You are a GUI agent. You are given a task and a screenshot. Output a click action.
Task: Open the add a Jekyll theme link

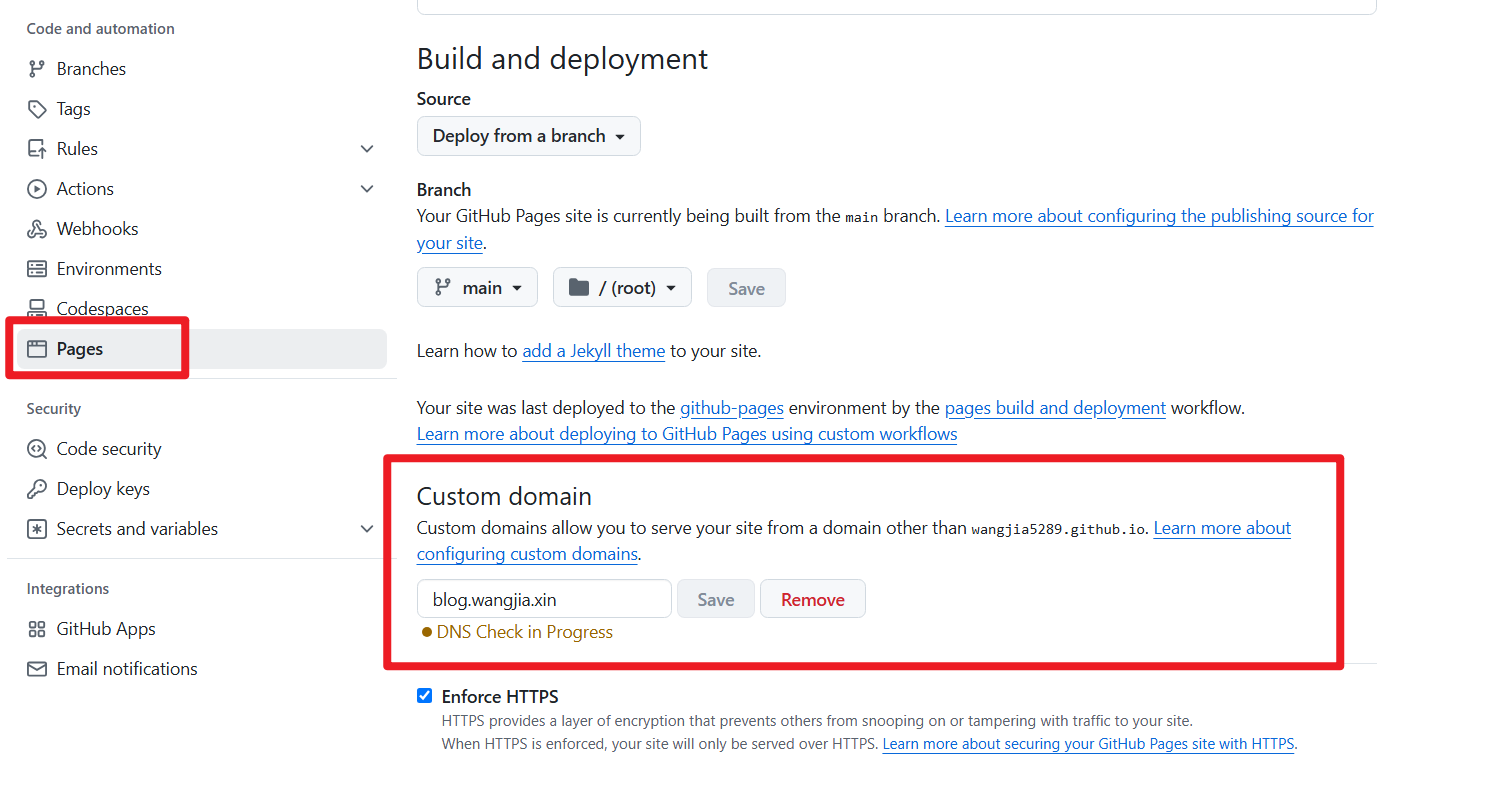pos(593,351)
